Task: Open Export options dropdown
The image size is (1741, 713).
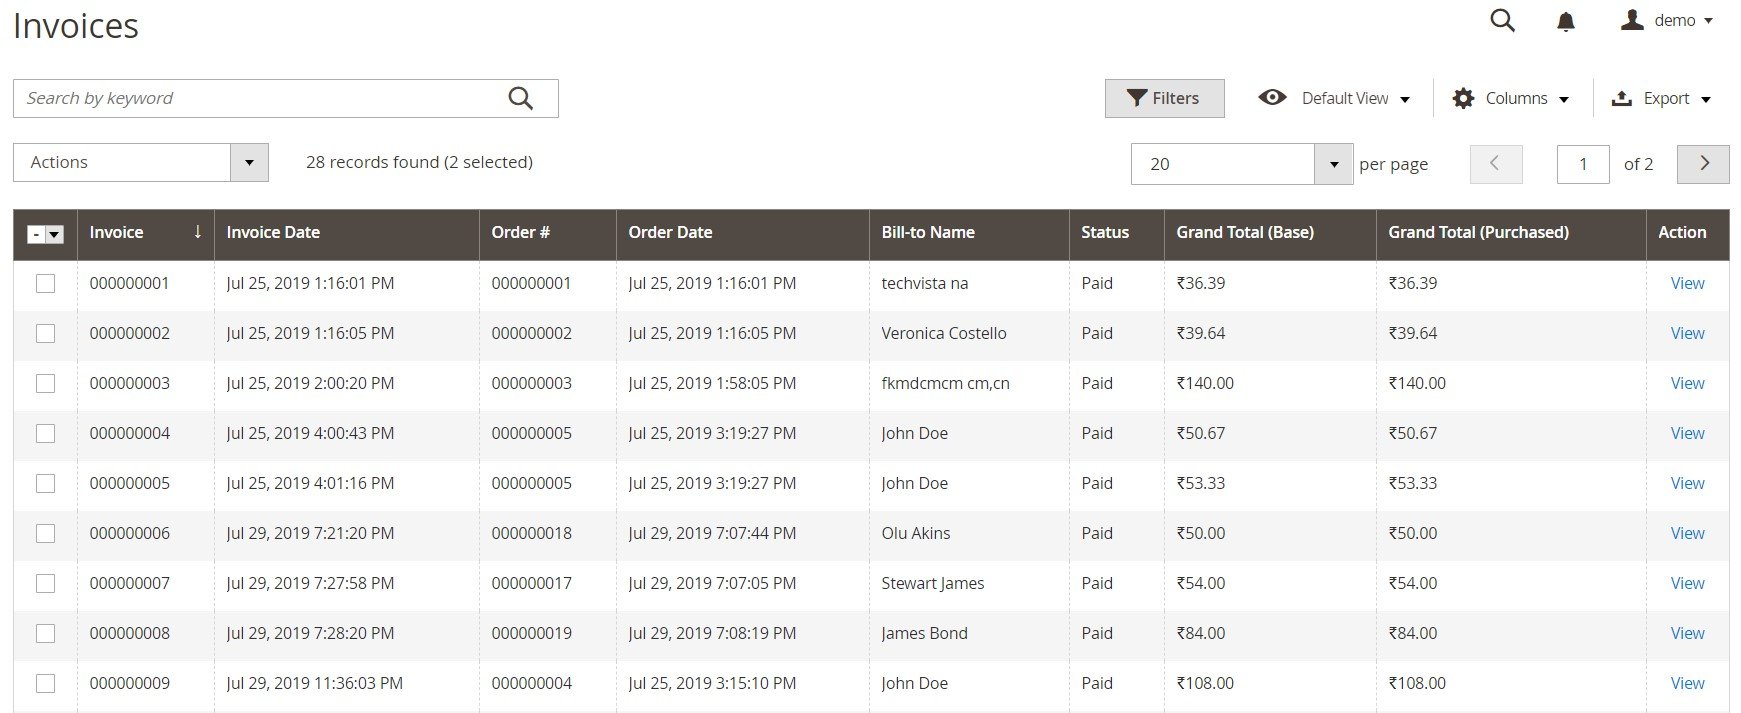Action: (x=1661, y=98)
